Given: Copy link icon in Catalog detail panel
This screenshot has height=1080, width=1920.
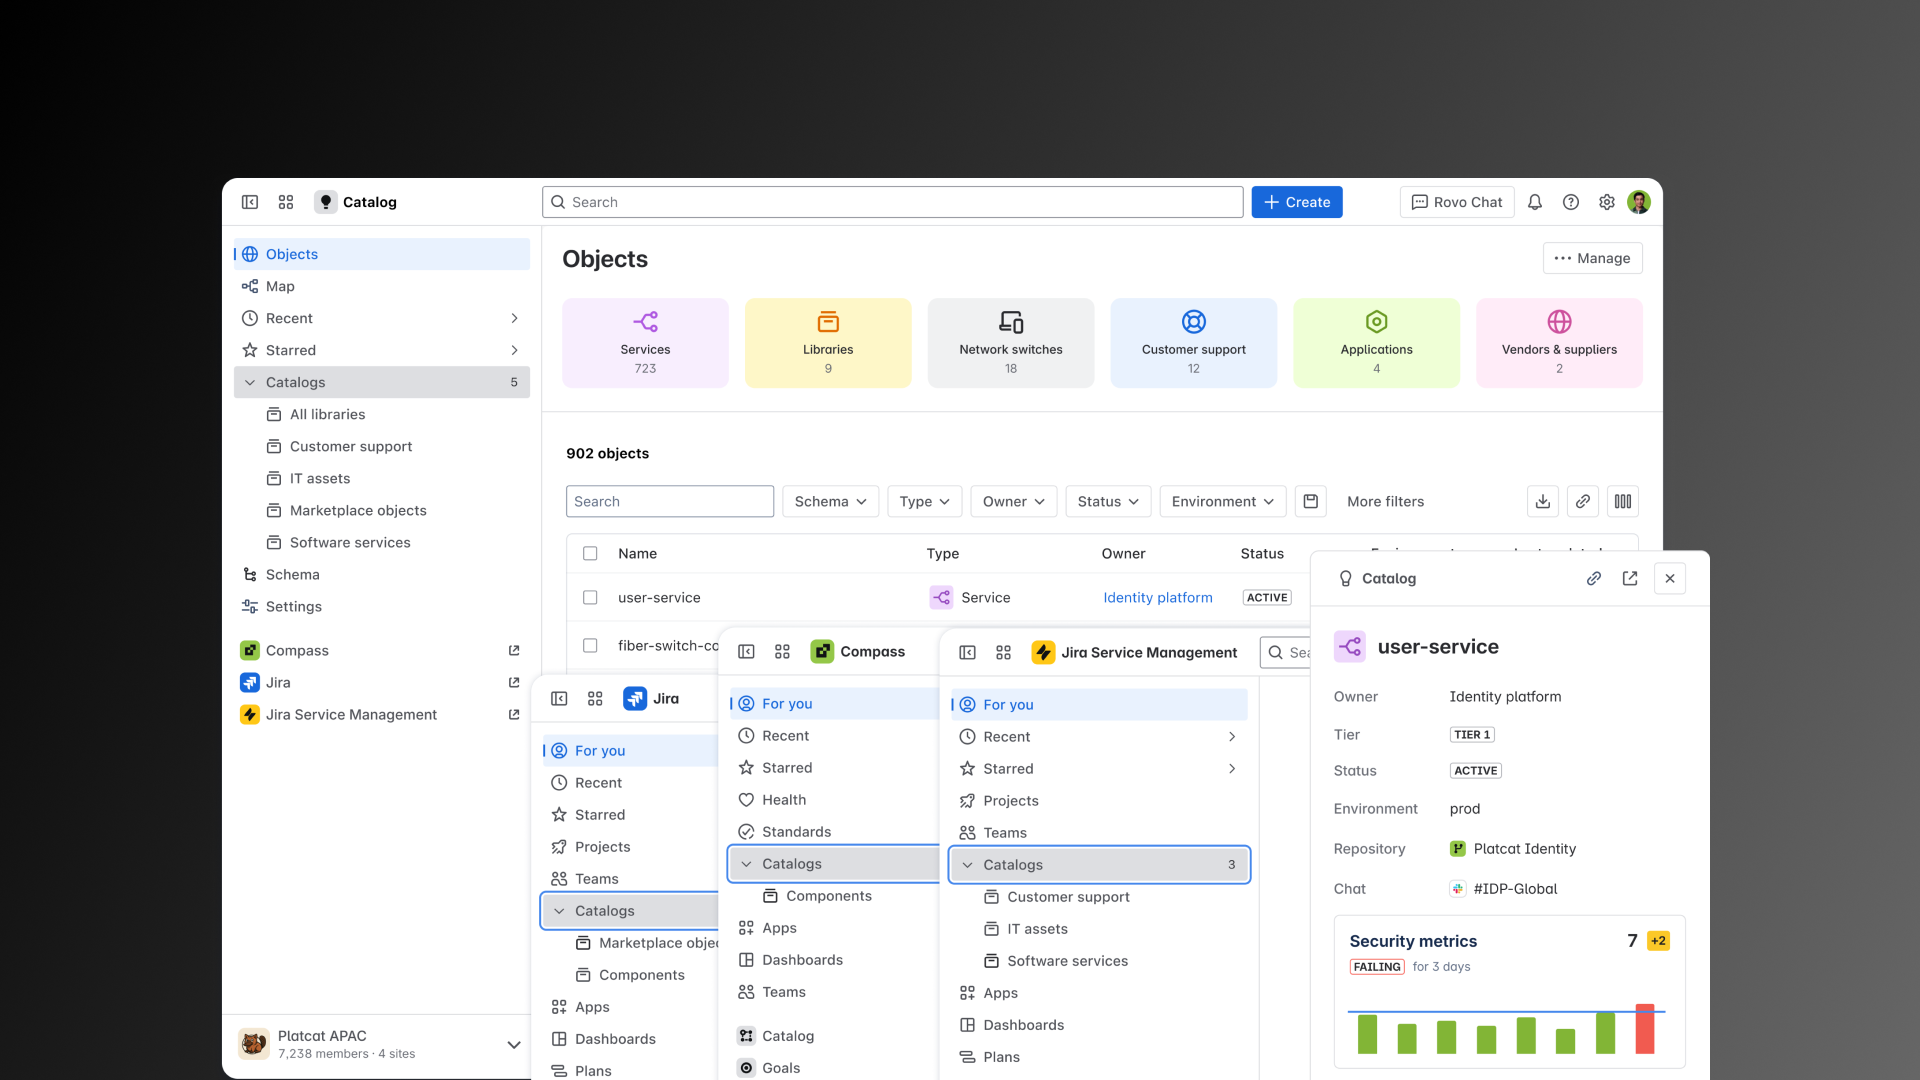Looking at the screenshot, I should (x=1594, y=579).
